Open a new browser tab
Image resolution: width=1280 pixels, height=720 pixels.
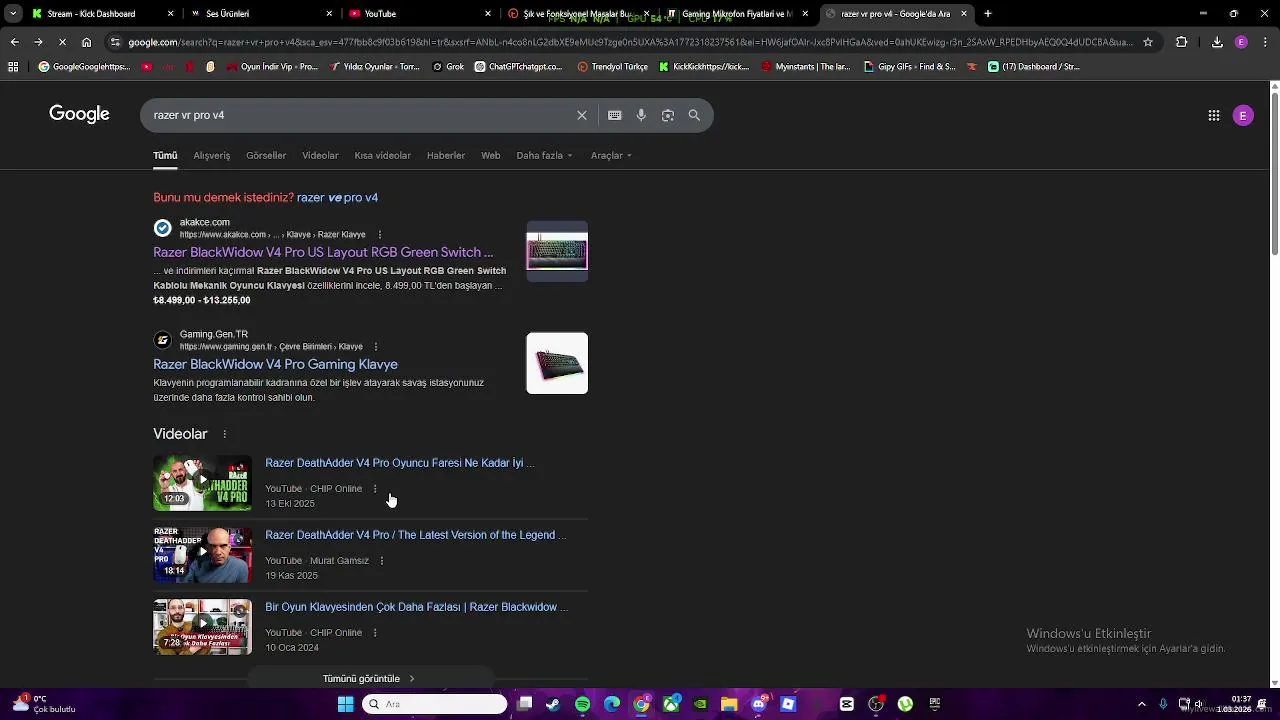tap(988, 13)
